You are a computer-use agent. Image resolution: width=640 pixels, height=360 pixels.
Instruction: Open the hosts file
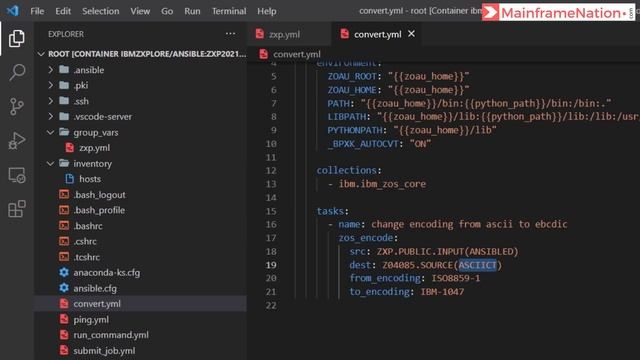coord(140,179)
